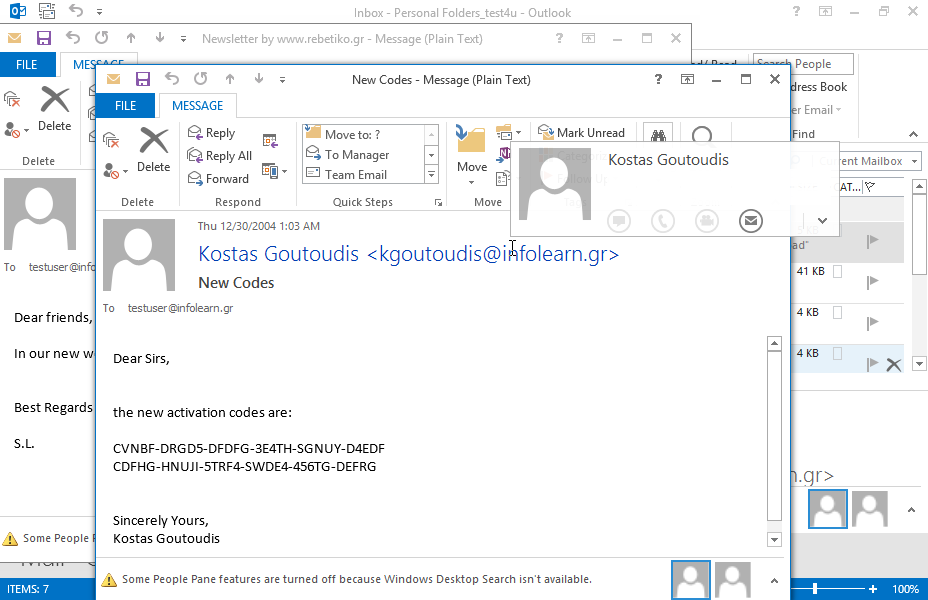Toggle category box on middle 4 KB message
Viewport: 928px width, 600px height.
click(x=837, y=312)
